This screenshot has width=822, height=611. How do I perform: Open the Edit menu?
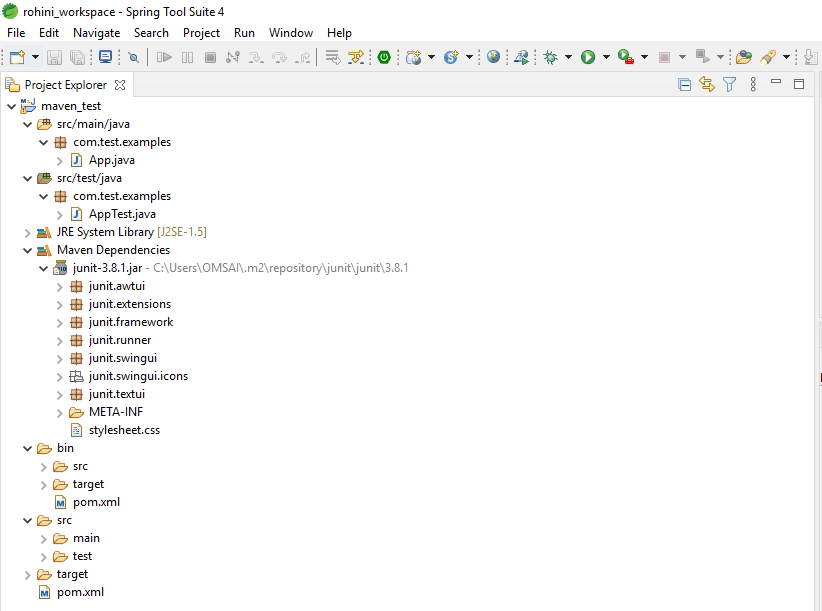pyautogui.click(x=49, y=32)
